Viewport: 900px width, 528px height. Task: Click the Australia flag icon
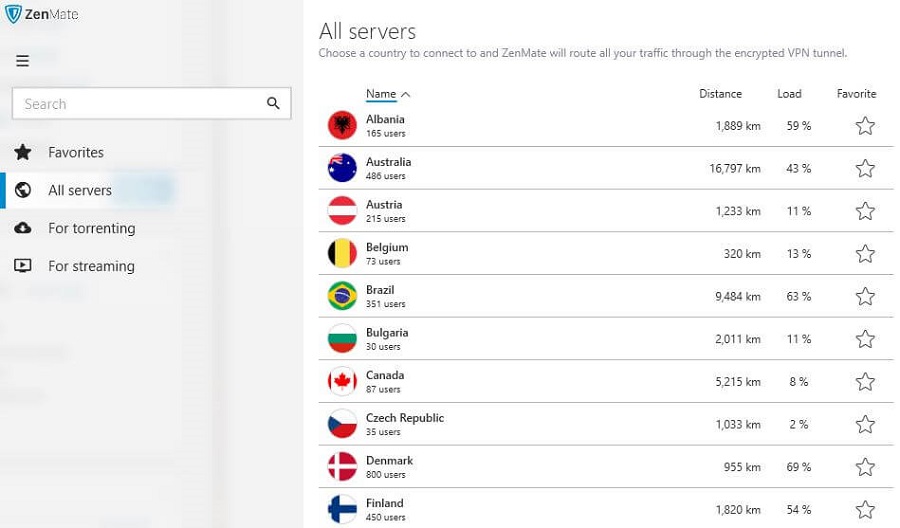click(342, 168)
